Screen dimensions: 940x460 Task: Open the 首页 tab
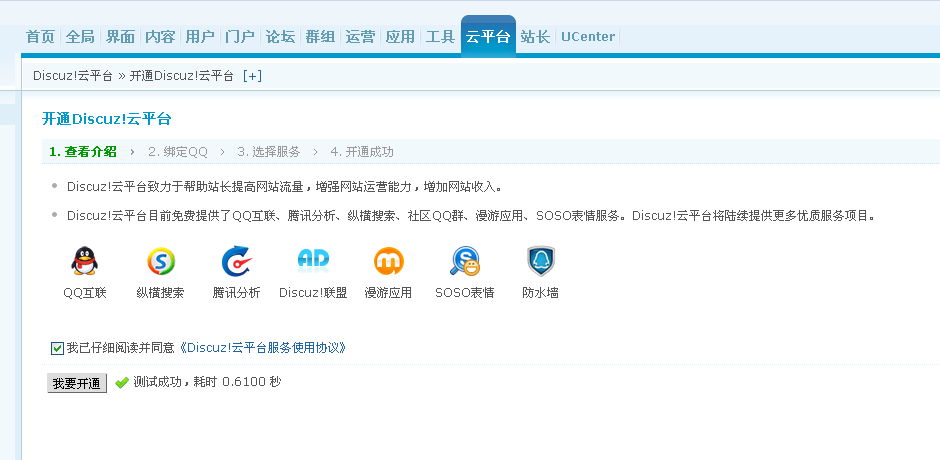tap(41, 37)
